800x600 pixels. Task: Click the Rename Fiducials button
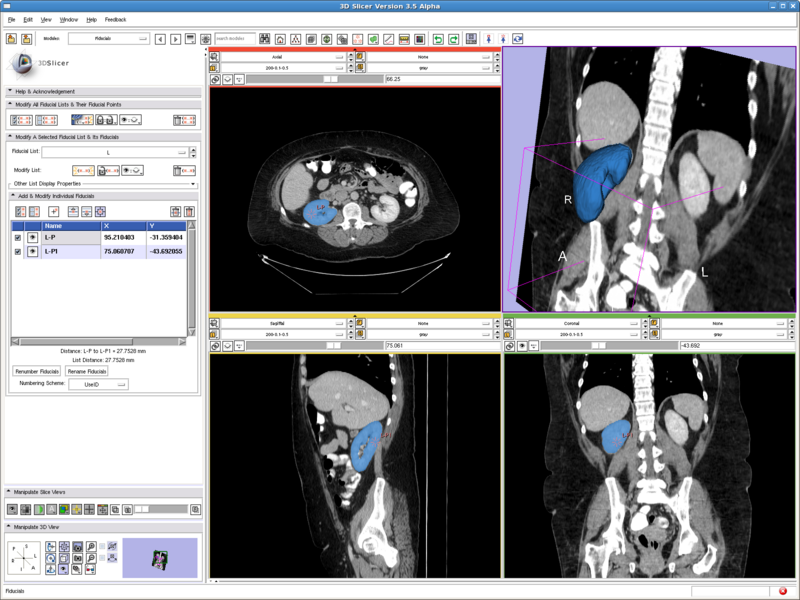tap(90, 371)
